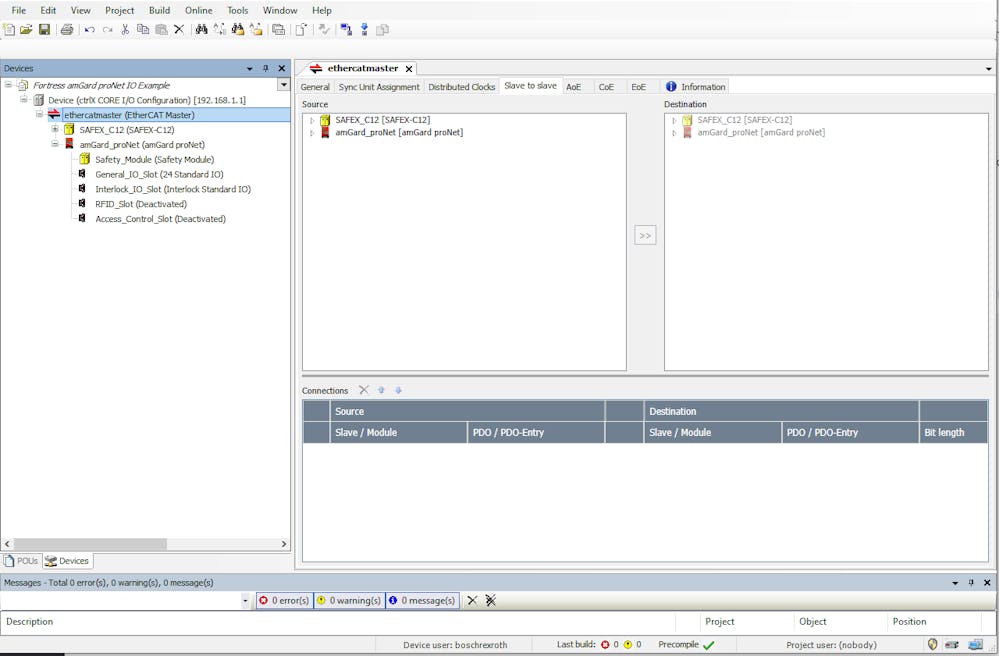Switch to the Sync Unit Assignment tab

(379, 87)
